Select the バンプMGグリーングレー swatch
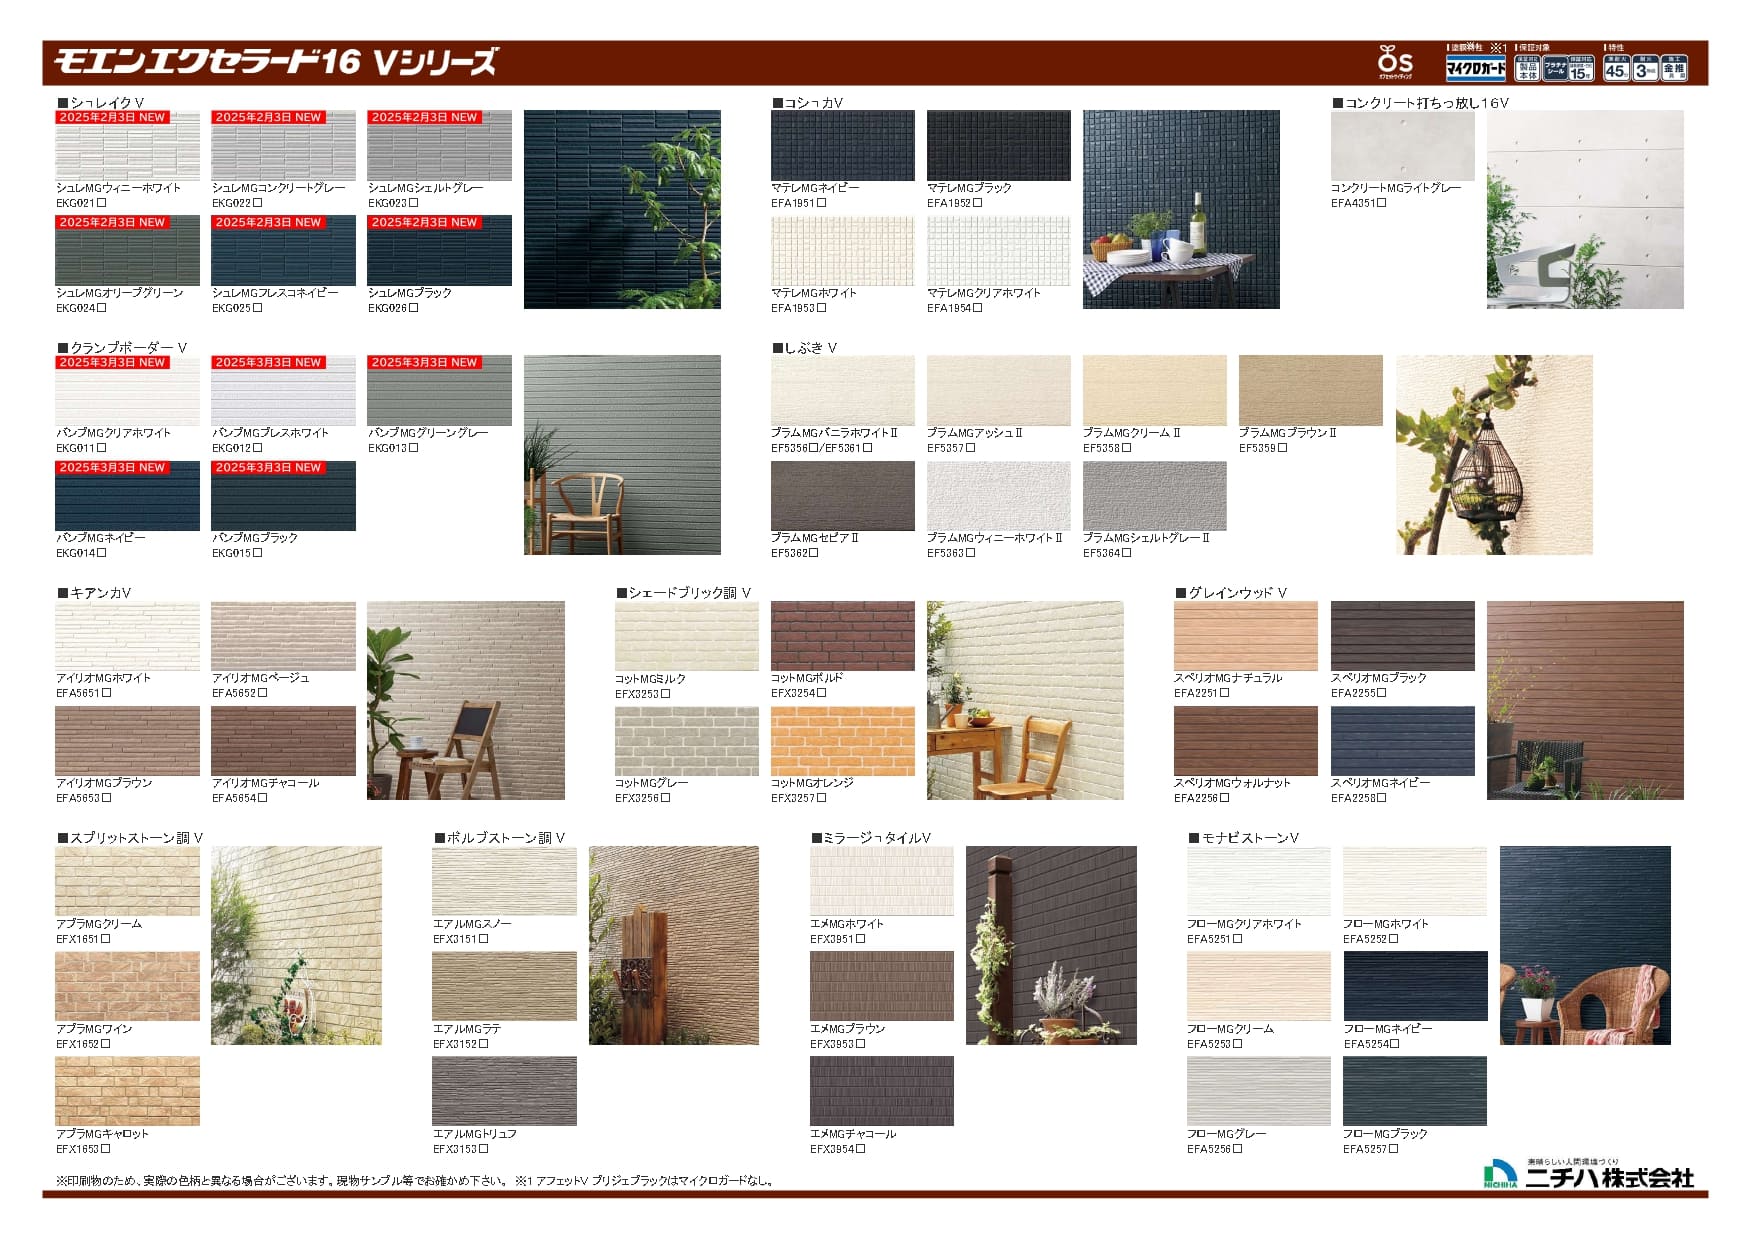The image size is (1755, 1241). (439, 390)
